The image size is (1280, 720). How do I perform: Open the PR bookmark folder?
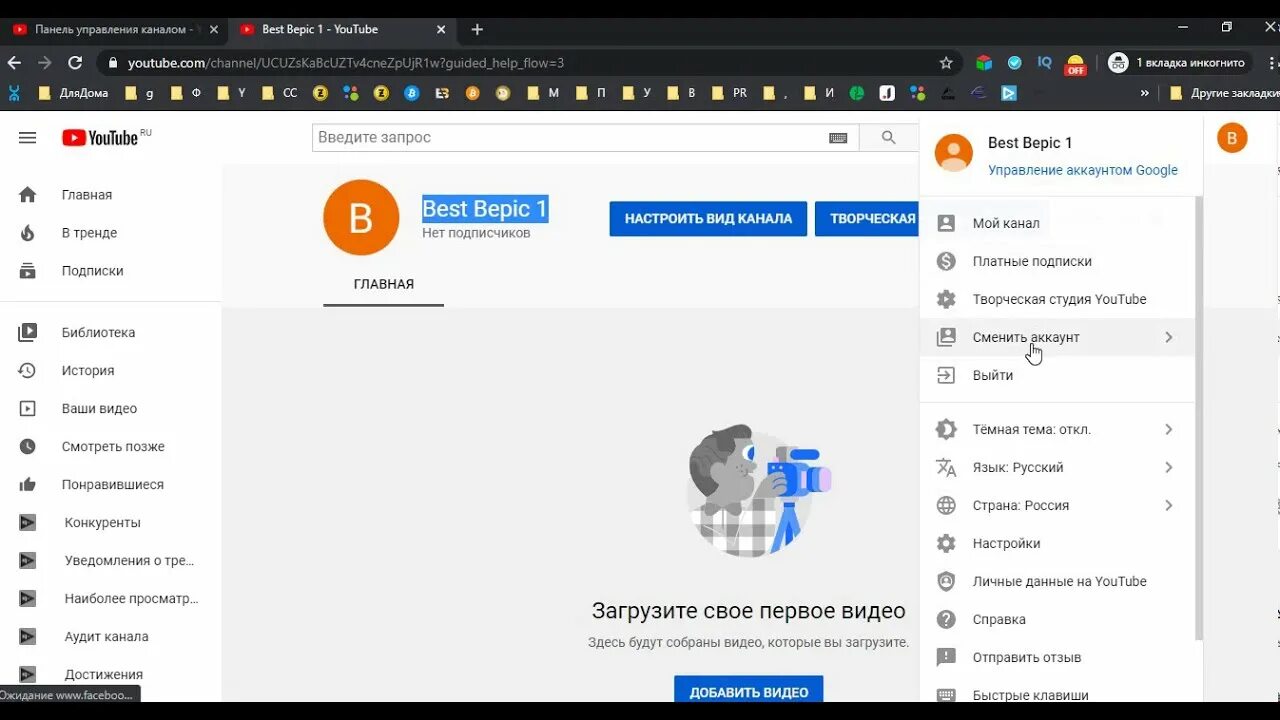729,93
